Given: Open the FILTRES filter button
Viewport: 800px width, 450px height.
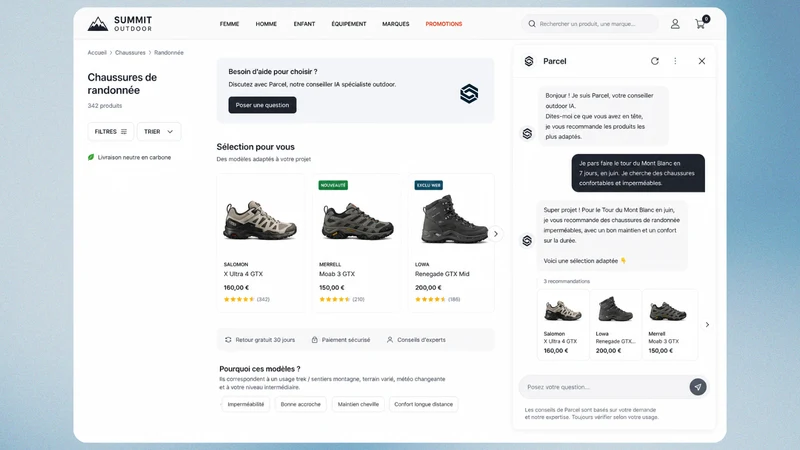Looking at the screenshot, I should coord(111,132).
